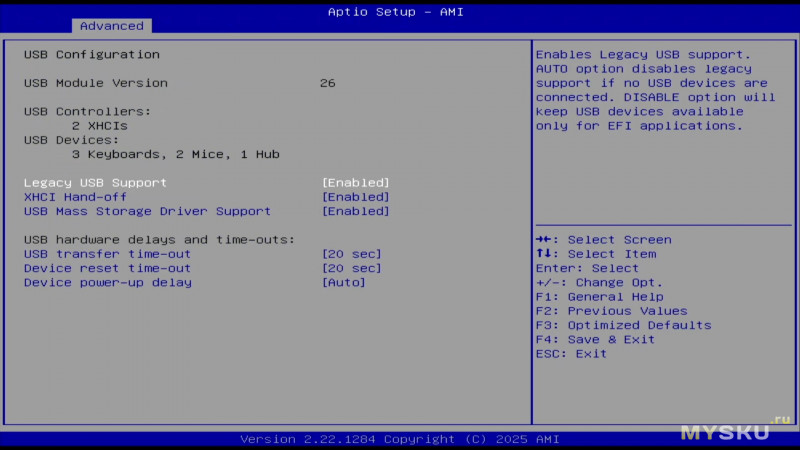This screenshot has height=450, width=800.
Task: Open the Device power-up delay [Auto] value
Action: point(344,283)
